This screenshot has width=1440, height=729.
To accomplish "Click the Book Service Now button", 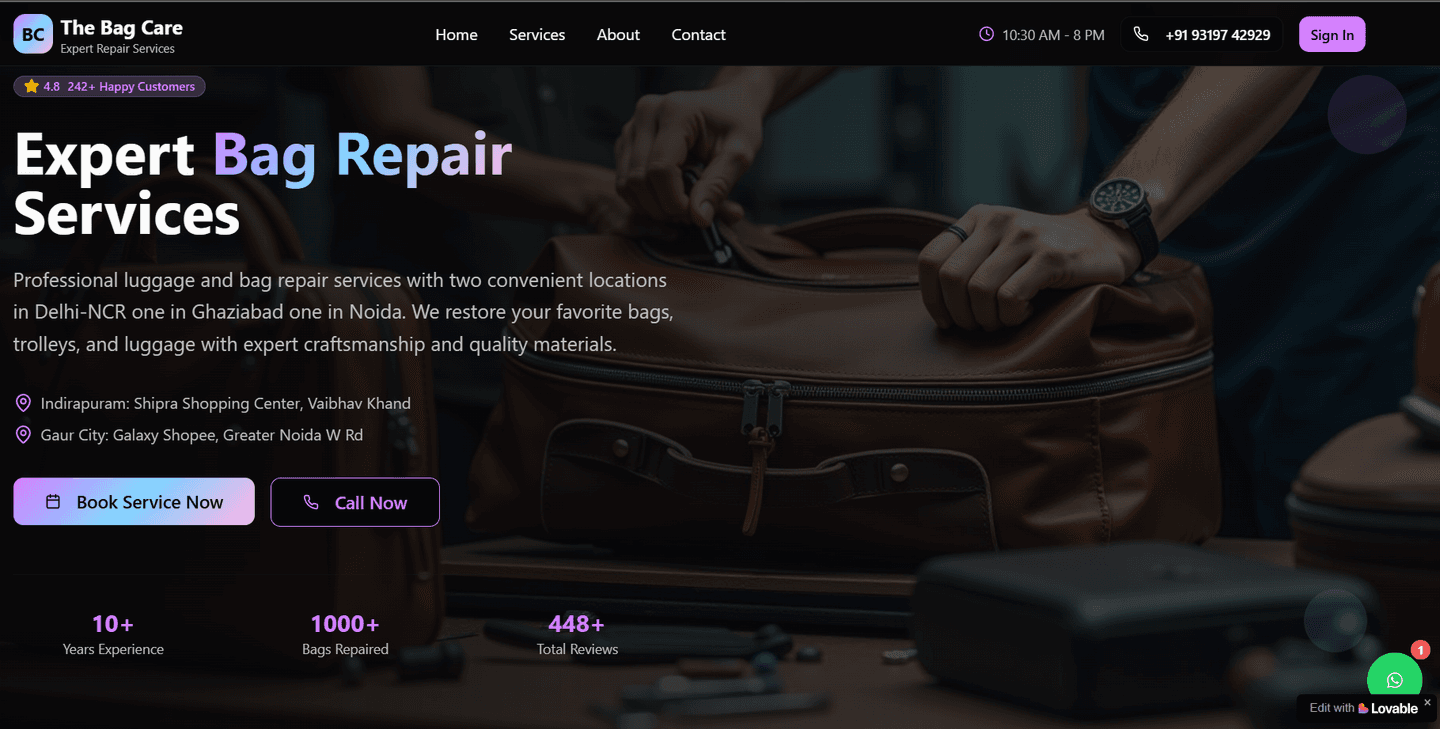I will (x=134, y=502).
